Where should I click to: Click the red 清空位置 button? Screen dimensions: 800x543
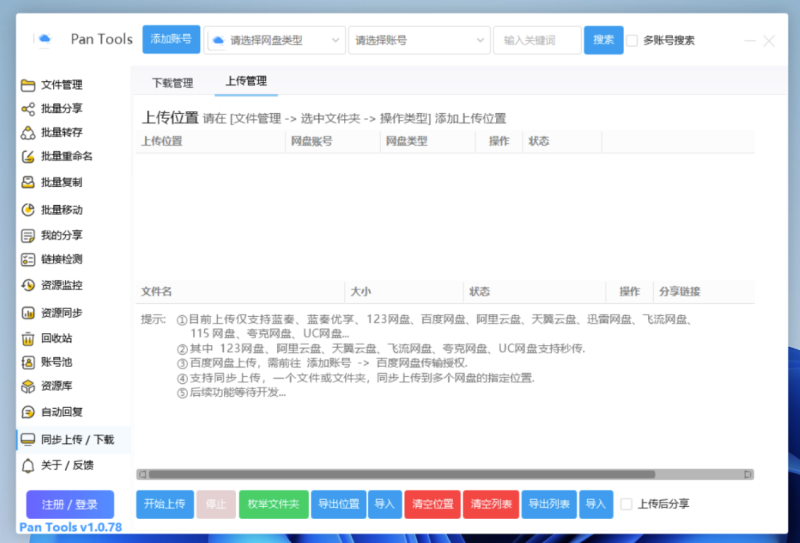click(x=431, y=504)
